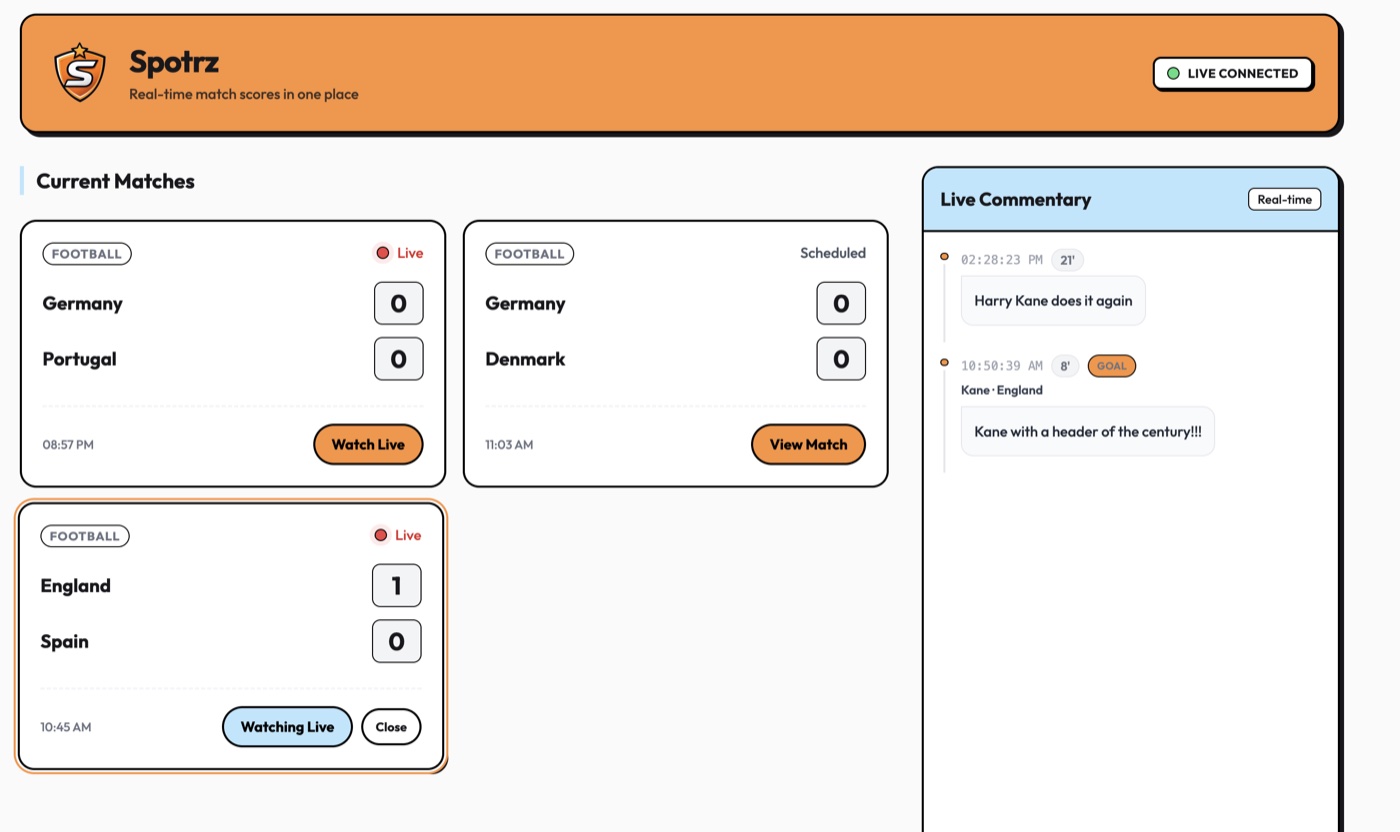Click Germany's score in the Portugal match
The height and width of the screenshot is (832, 1400).
tap(399, 303)
